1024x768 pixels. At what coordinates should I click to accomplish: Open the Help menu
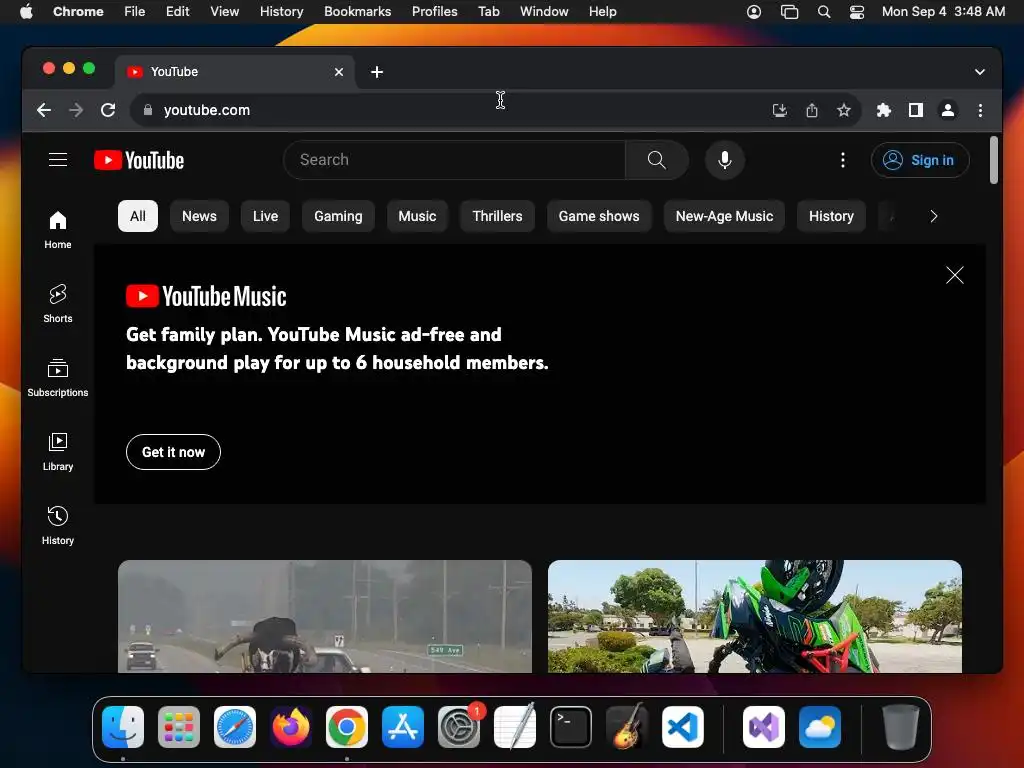(x=602, y=12)
